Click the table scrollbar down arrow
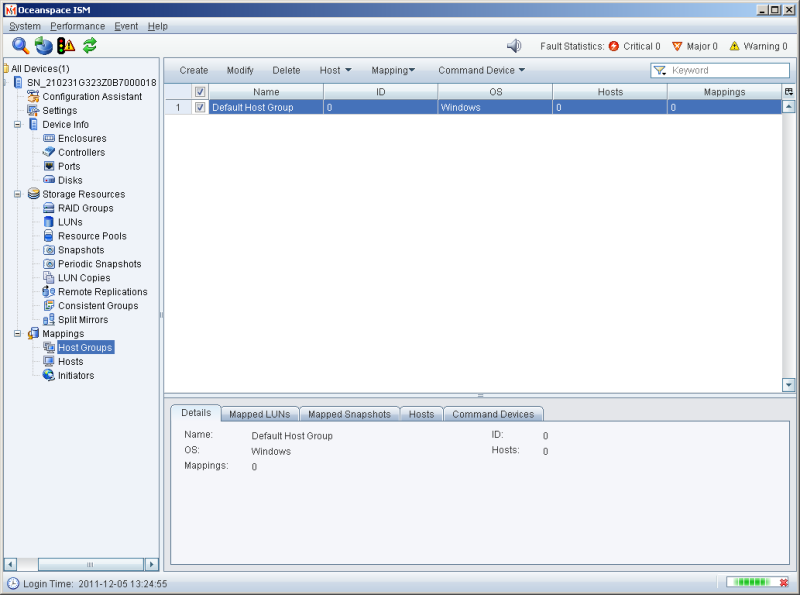 click(x=789, y=385)
